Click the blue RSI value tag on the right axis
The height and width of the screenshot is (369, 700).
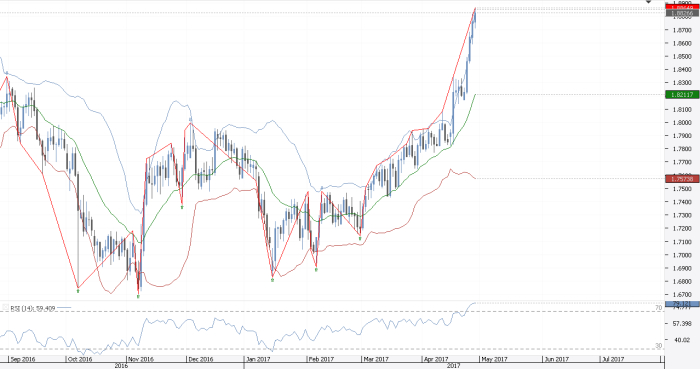click(682, 304)
